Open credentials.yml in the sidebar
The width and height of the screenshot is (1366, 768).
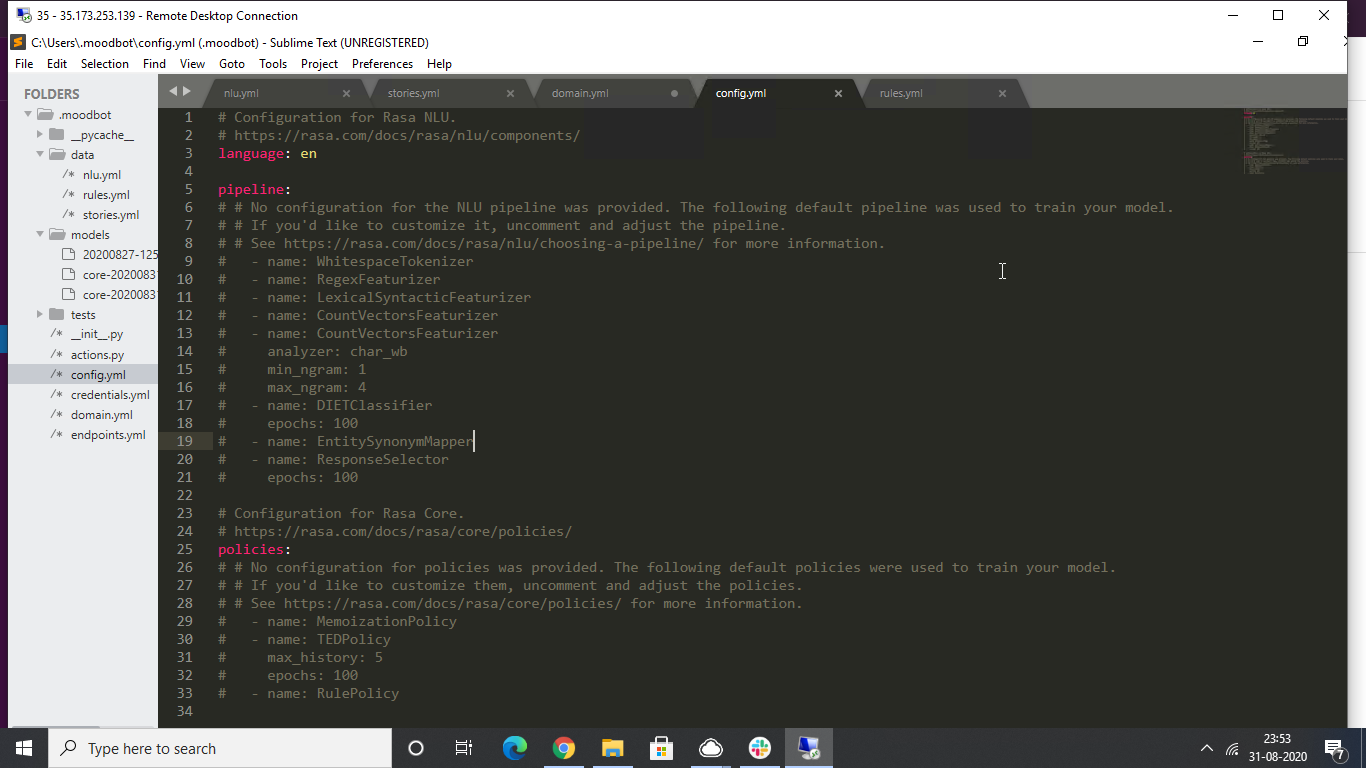(x=110, y=395)
